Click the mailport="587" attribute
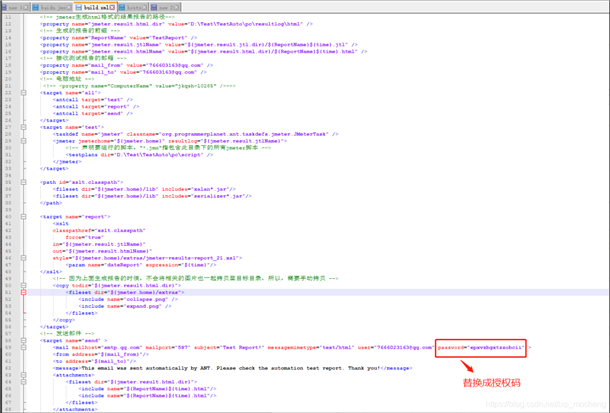This screenshot has height=413, width=610. 168,347
